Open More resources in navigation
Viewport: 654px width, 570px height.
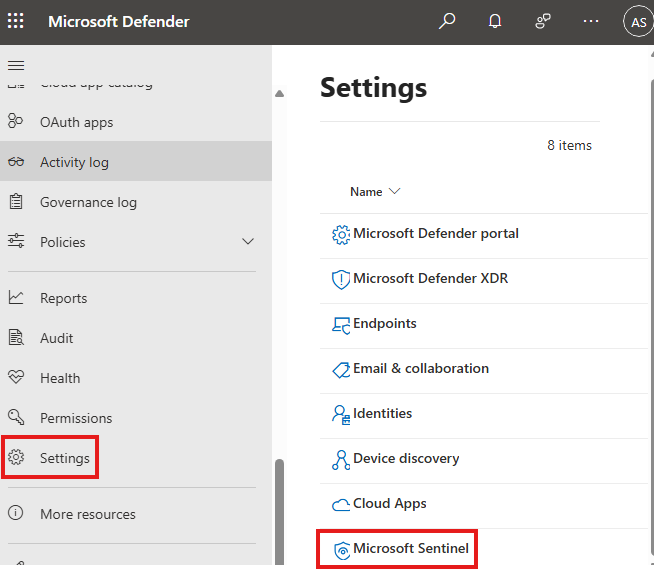tap(88, 514)
